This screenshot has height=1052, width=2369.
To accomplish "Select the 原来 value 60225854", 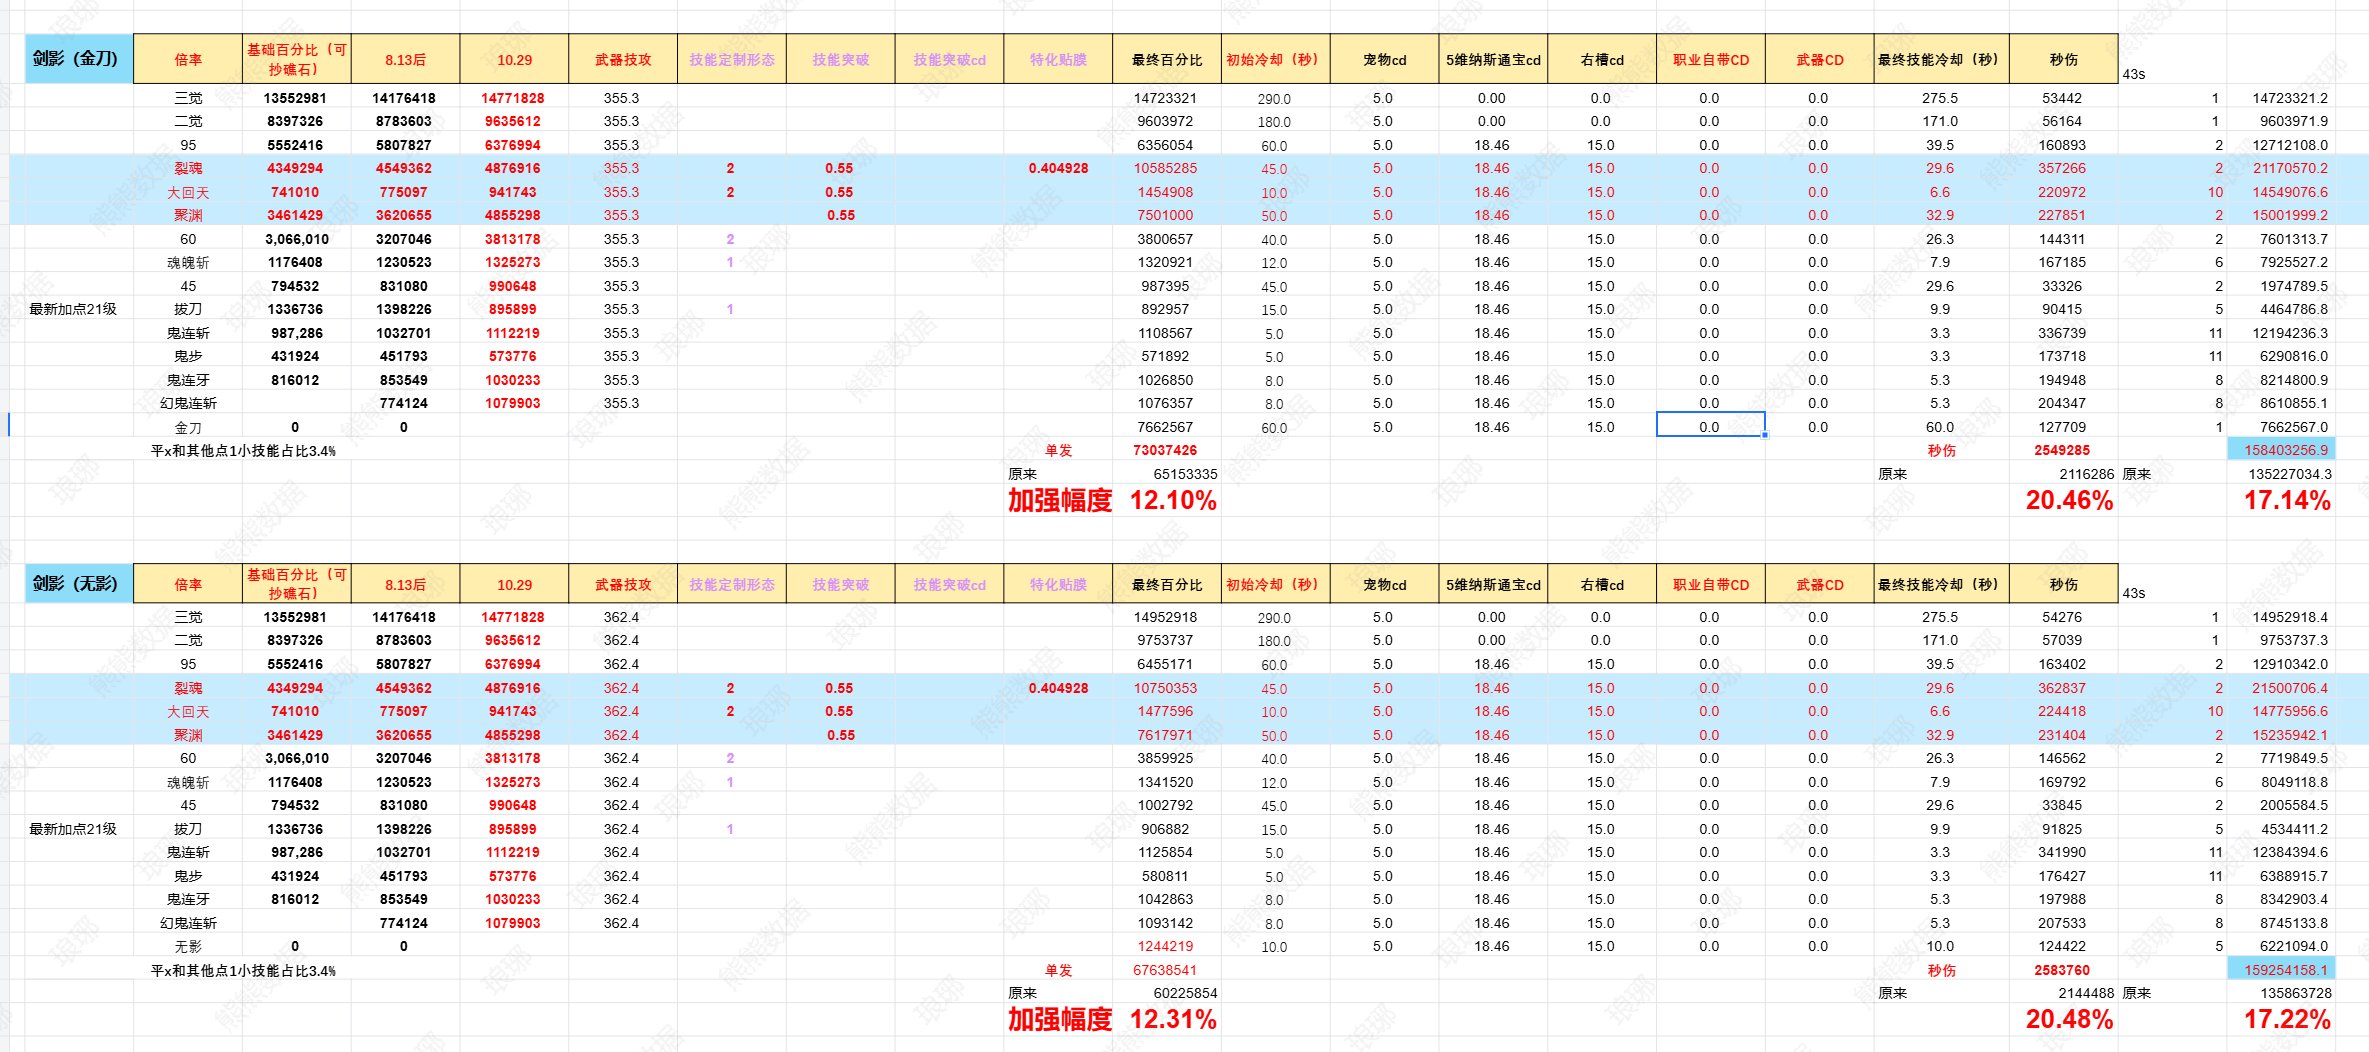I will [1184, 993].
